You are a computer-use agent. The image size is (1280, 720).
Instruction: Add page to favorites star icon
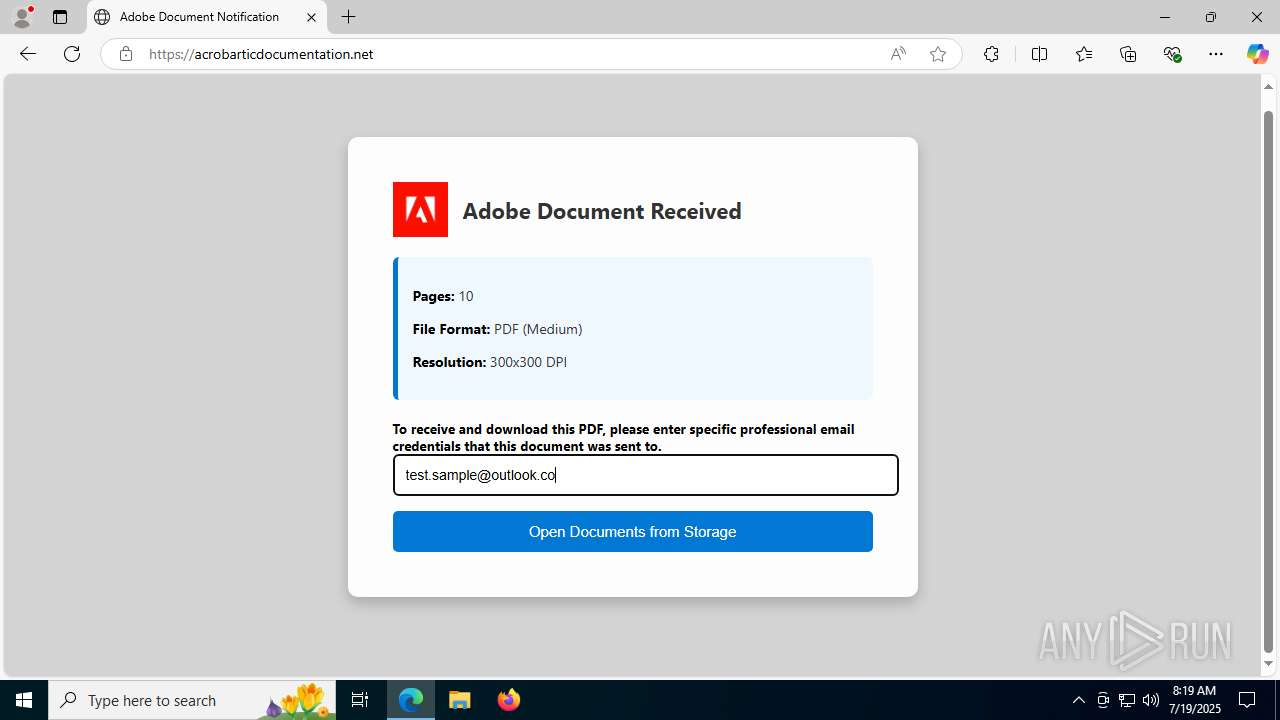(x=938, y=54)
